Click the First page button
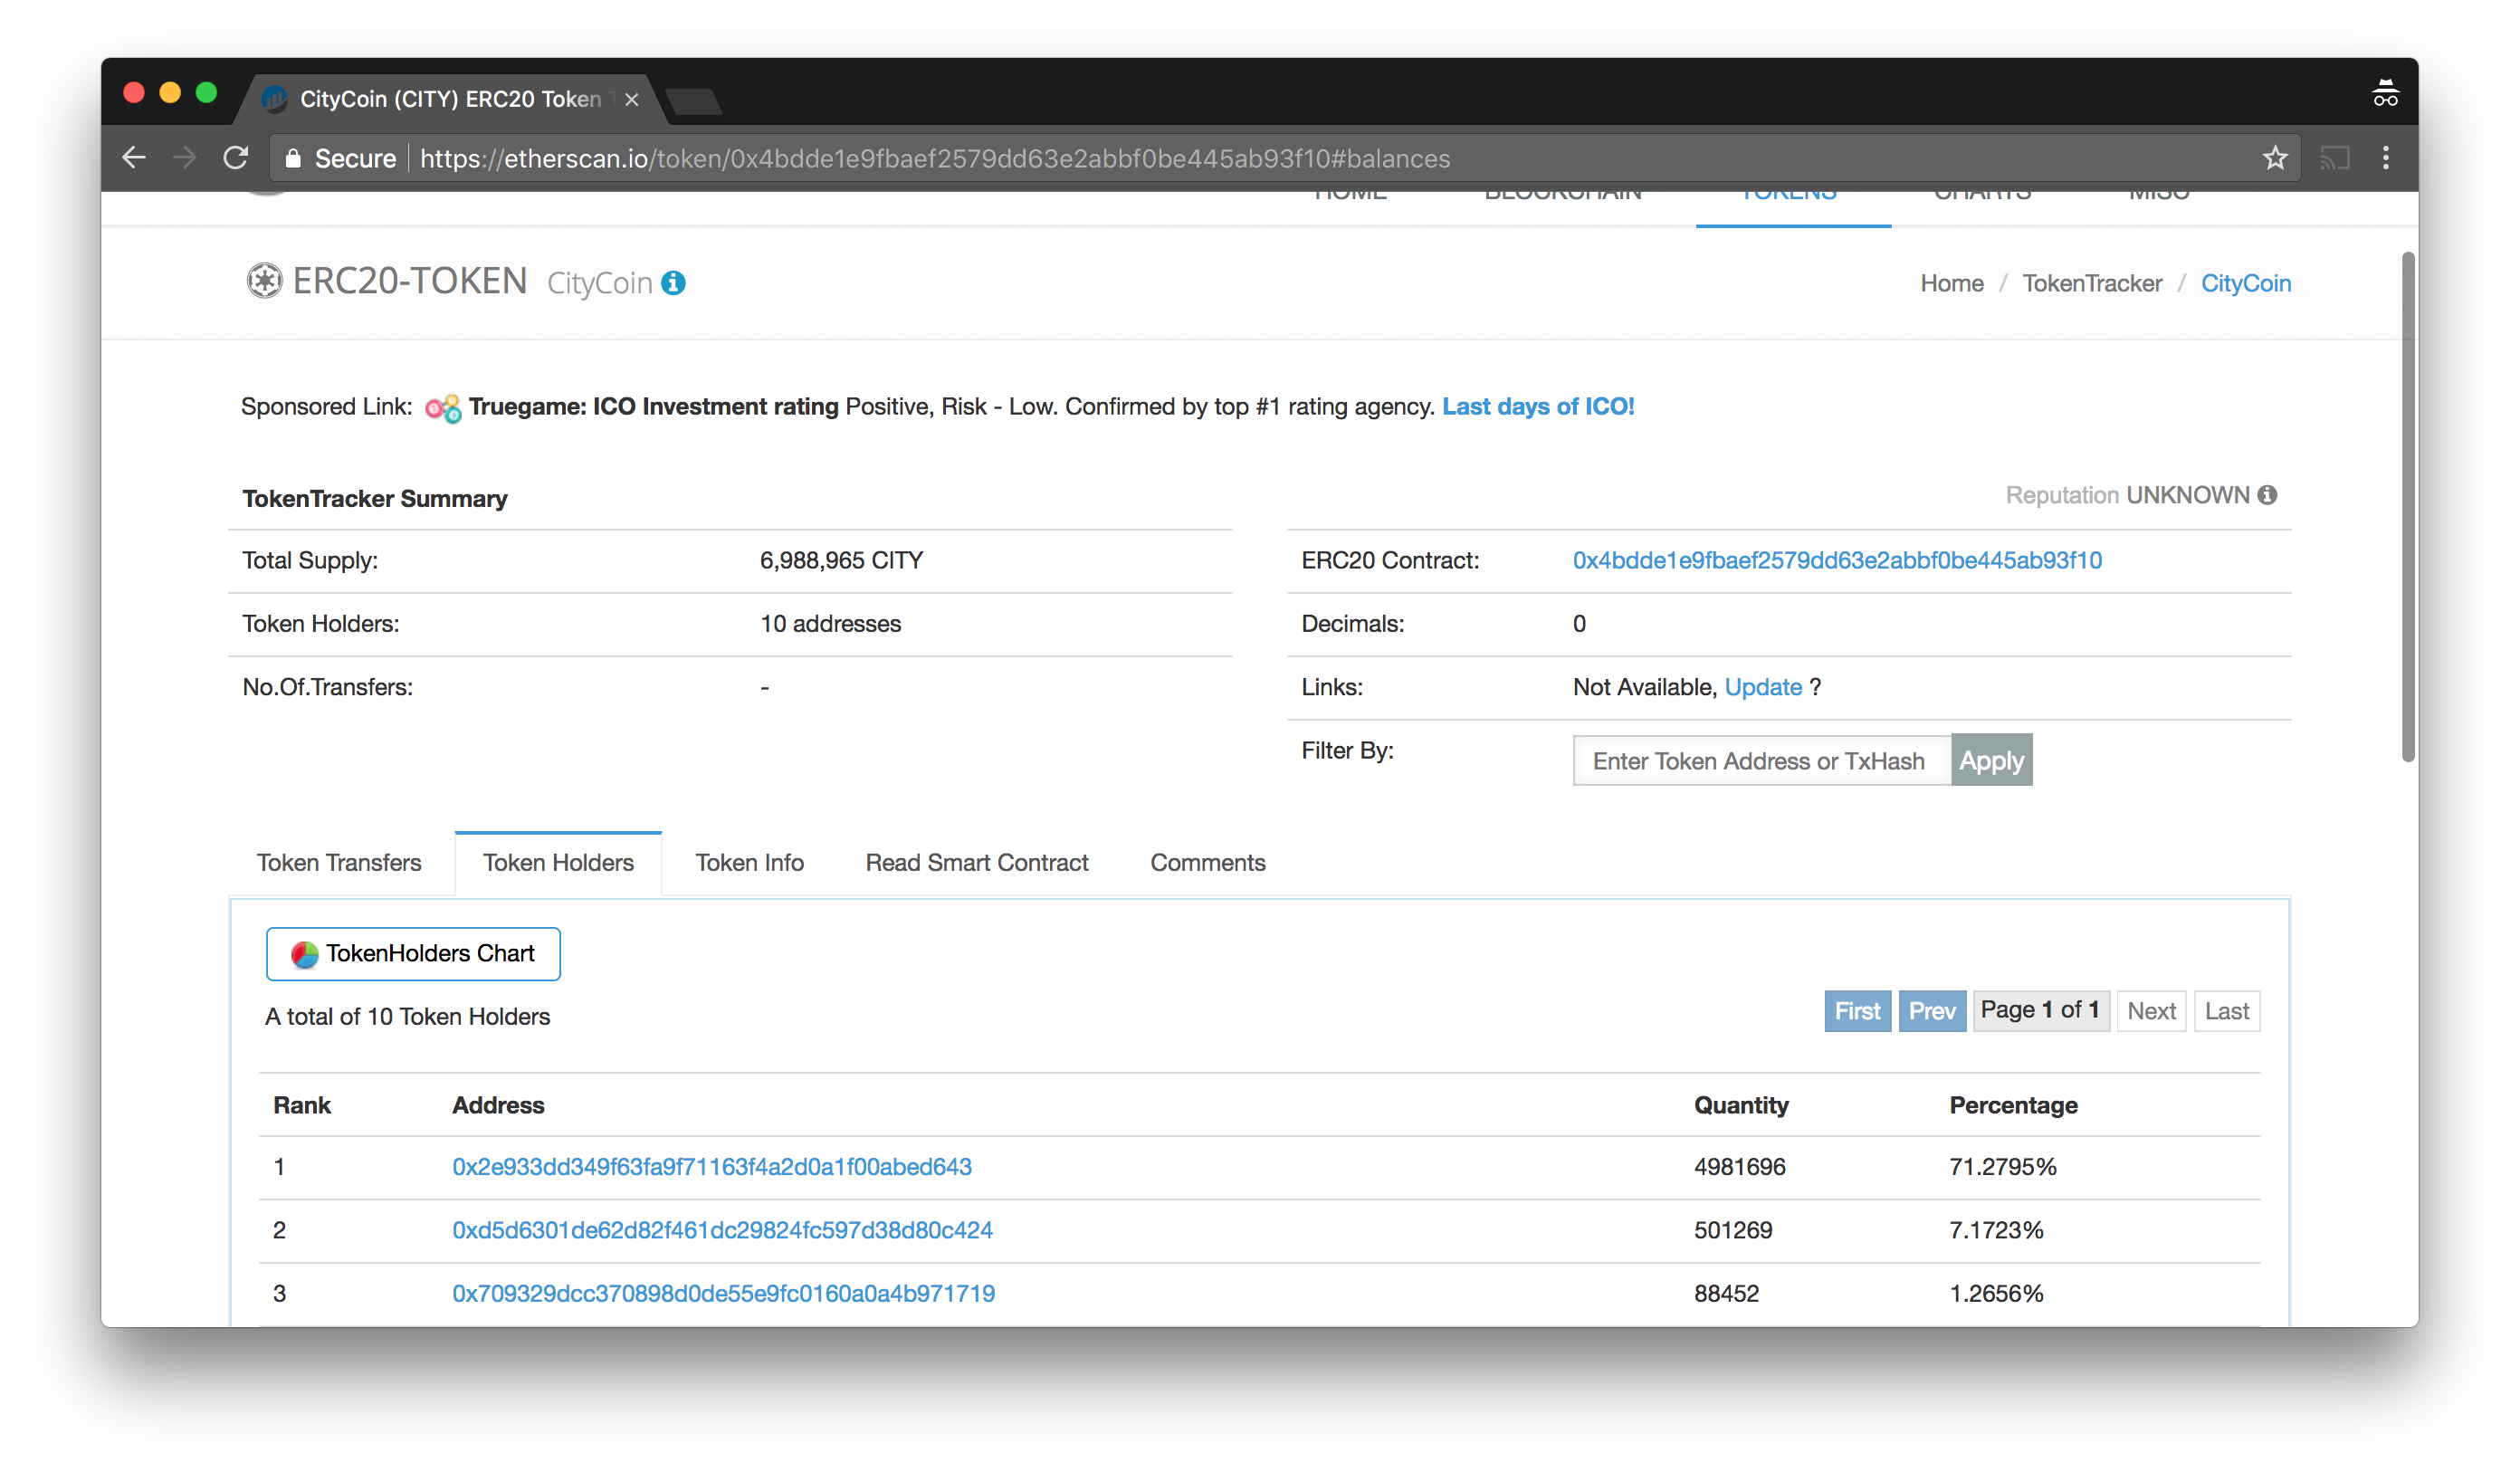2520x1472 pixels. pos(1857,1011)
